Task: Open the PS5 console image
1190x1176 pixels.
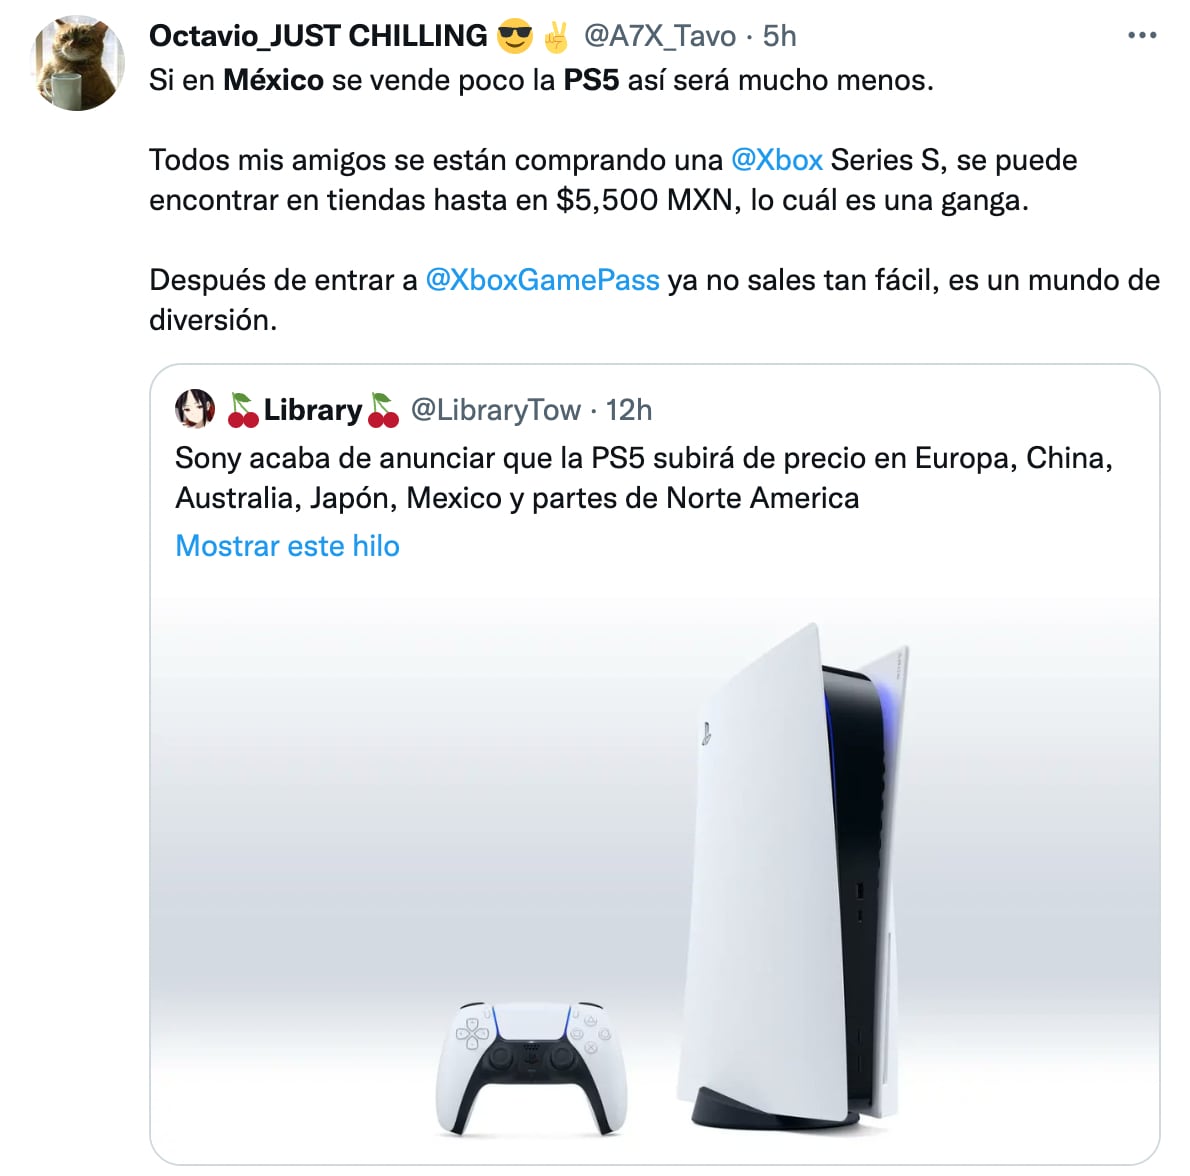Action: (793, 873)
